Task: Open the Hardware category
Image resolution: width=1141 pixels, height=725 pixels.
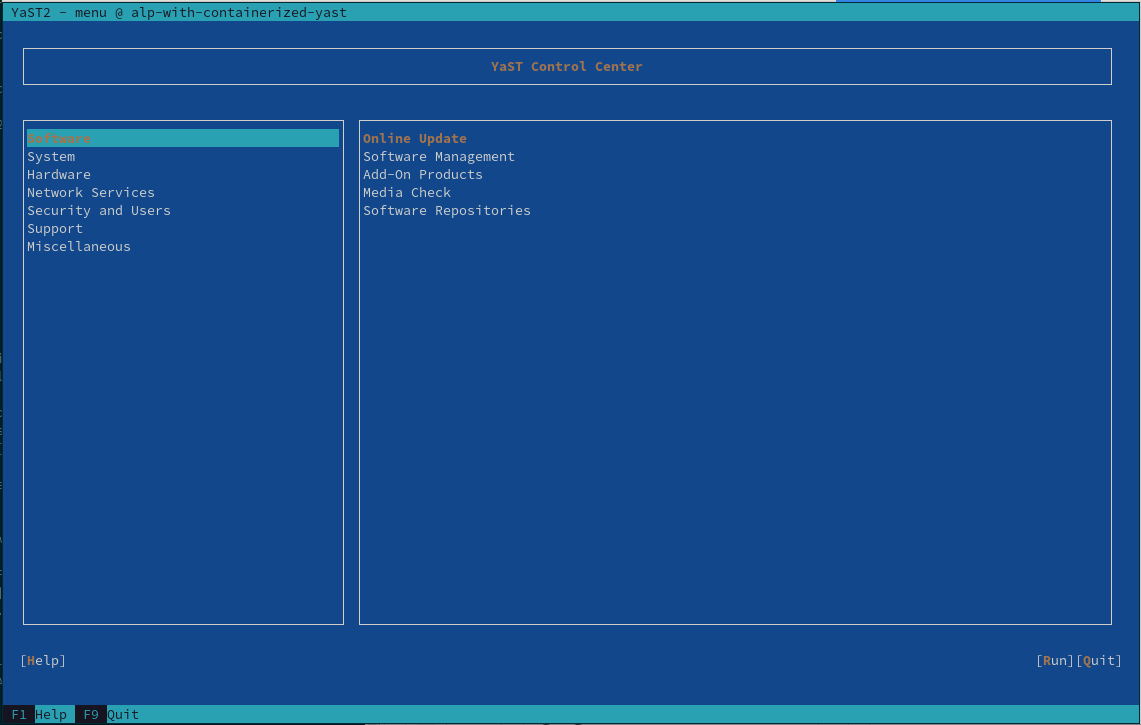Action: (59, 174)
